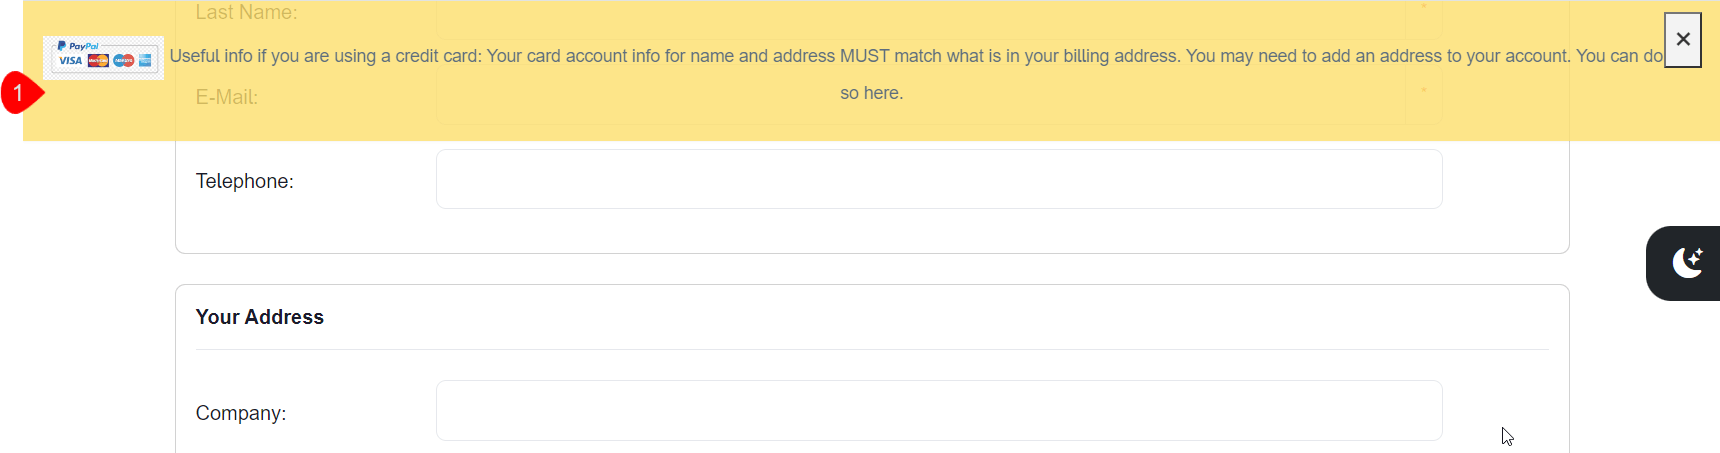Click the Mastercard logo
This screenshot has width=1720, height=453.
point(98,61)
